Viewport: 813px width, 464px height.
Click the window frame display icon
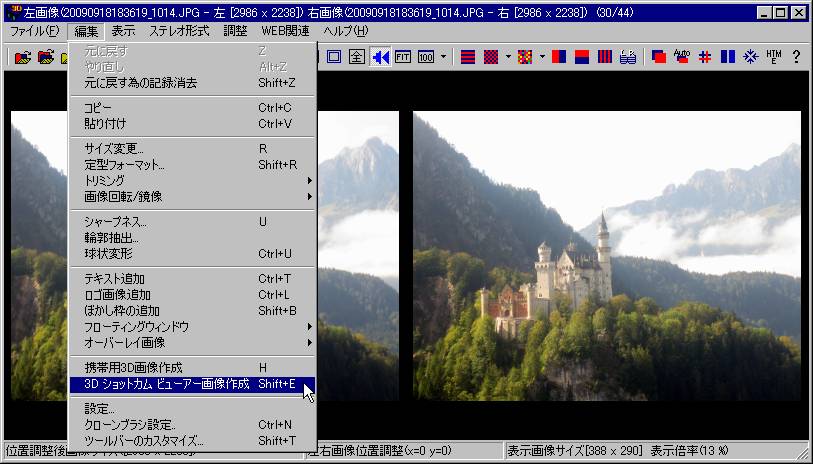tap(334, 57)
